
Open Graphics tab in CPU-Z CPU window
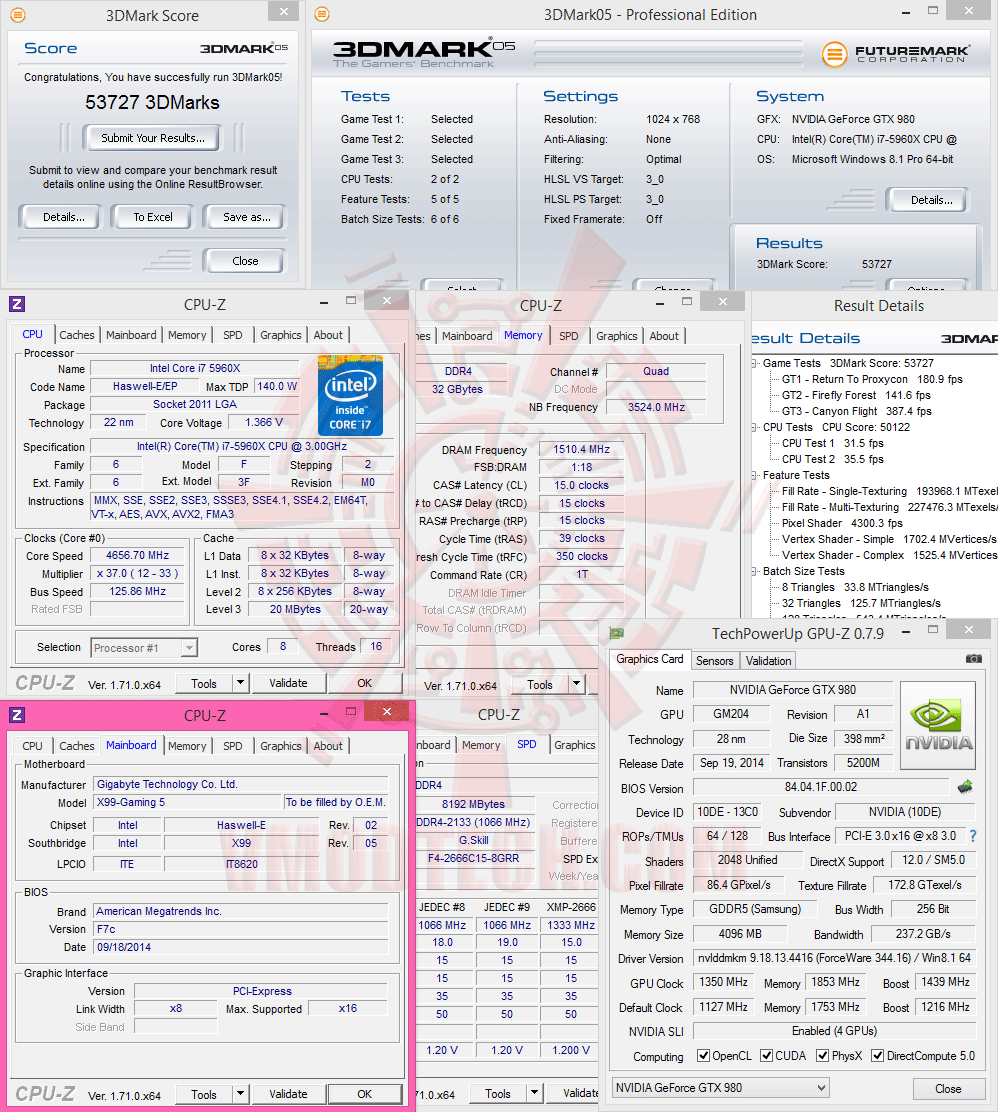click(x=280, y=335)
